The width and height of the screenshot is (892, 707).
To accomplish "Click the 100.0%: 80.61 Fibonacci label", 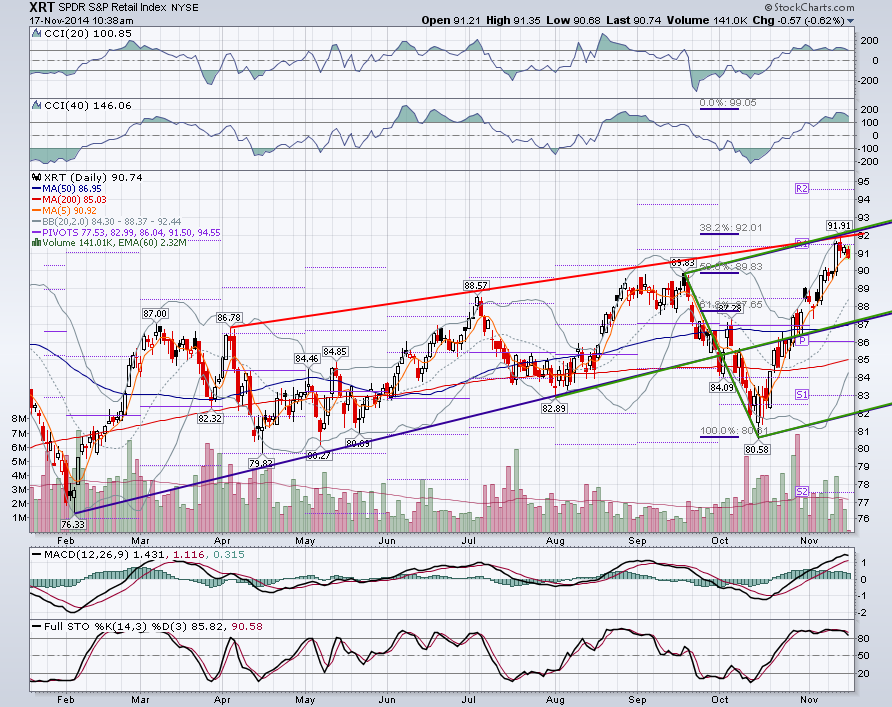I will tap(734, 431).
